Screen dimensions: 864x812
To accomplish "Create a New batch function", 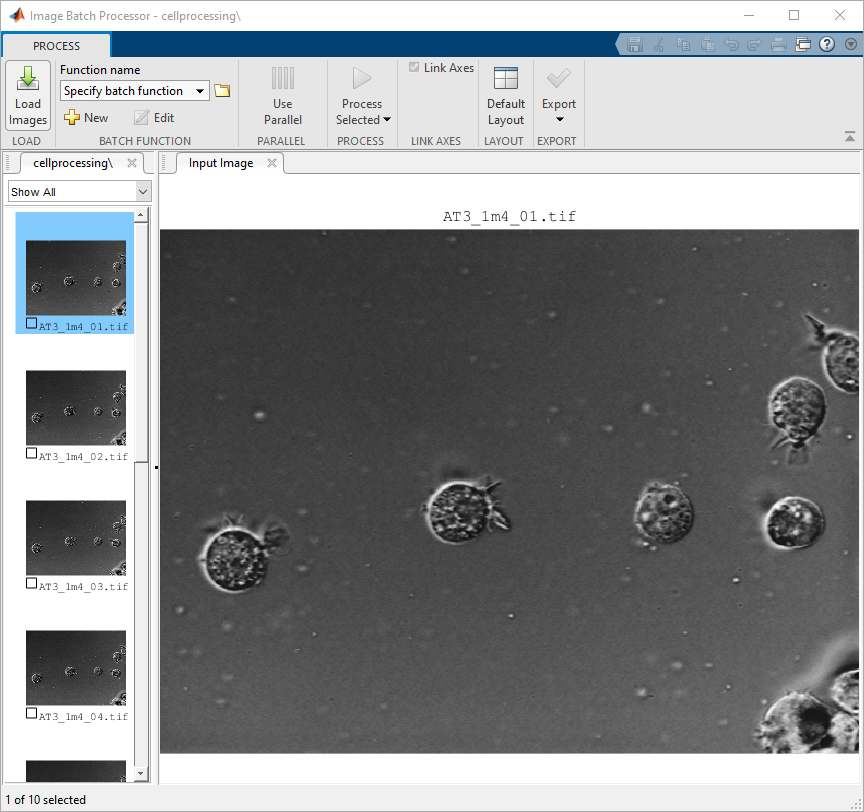I will [x=86, y=117].
